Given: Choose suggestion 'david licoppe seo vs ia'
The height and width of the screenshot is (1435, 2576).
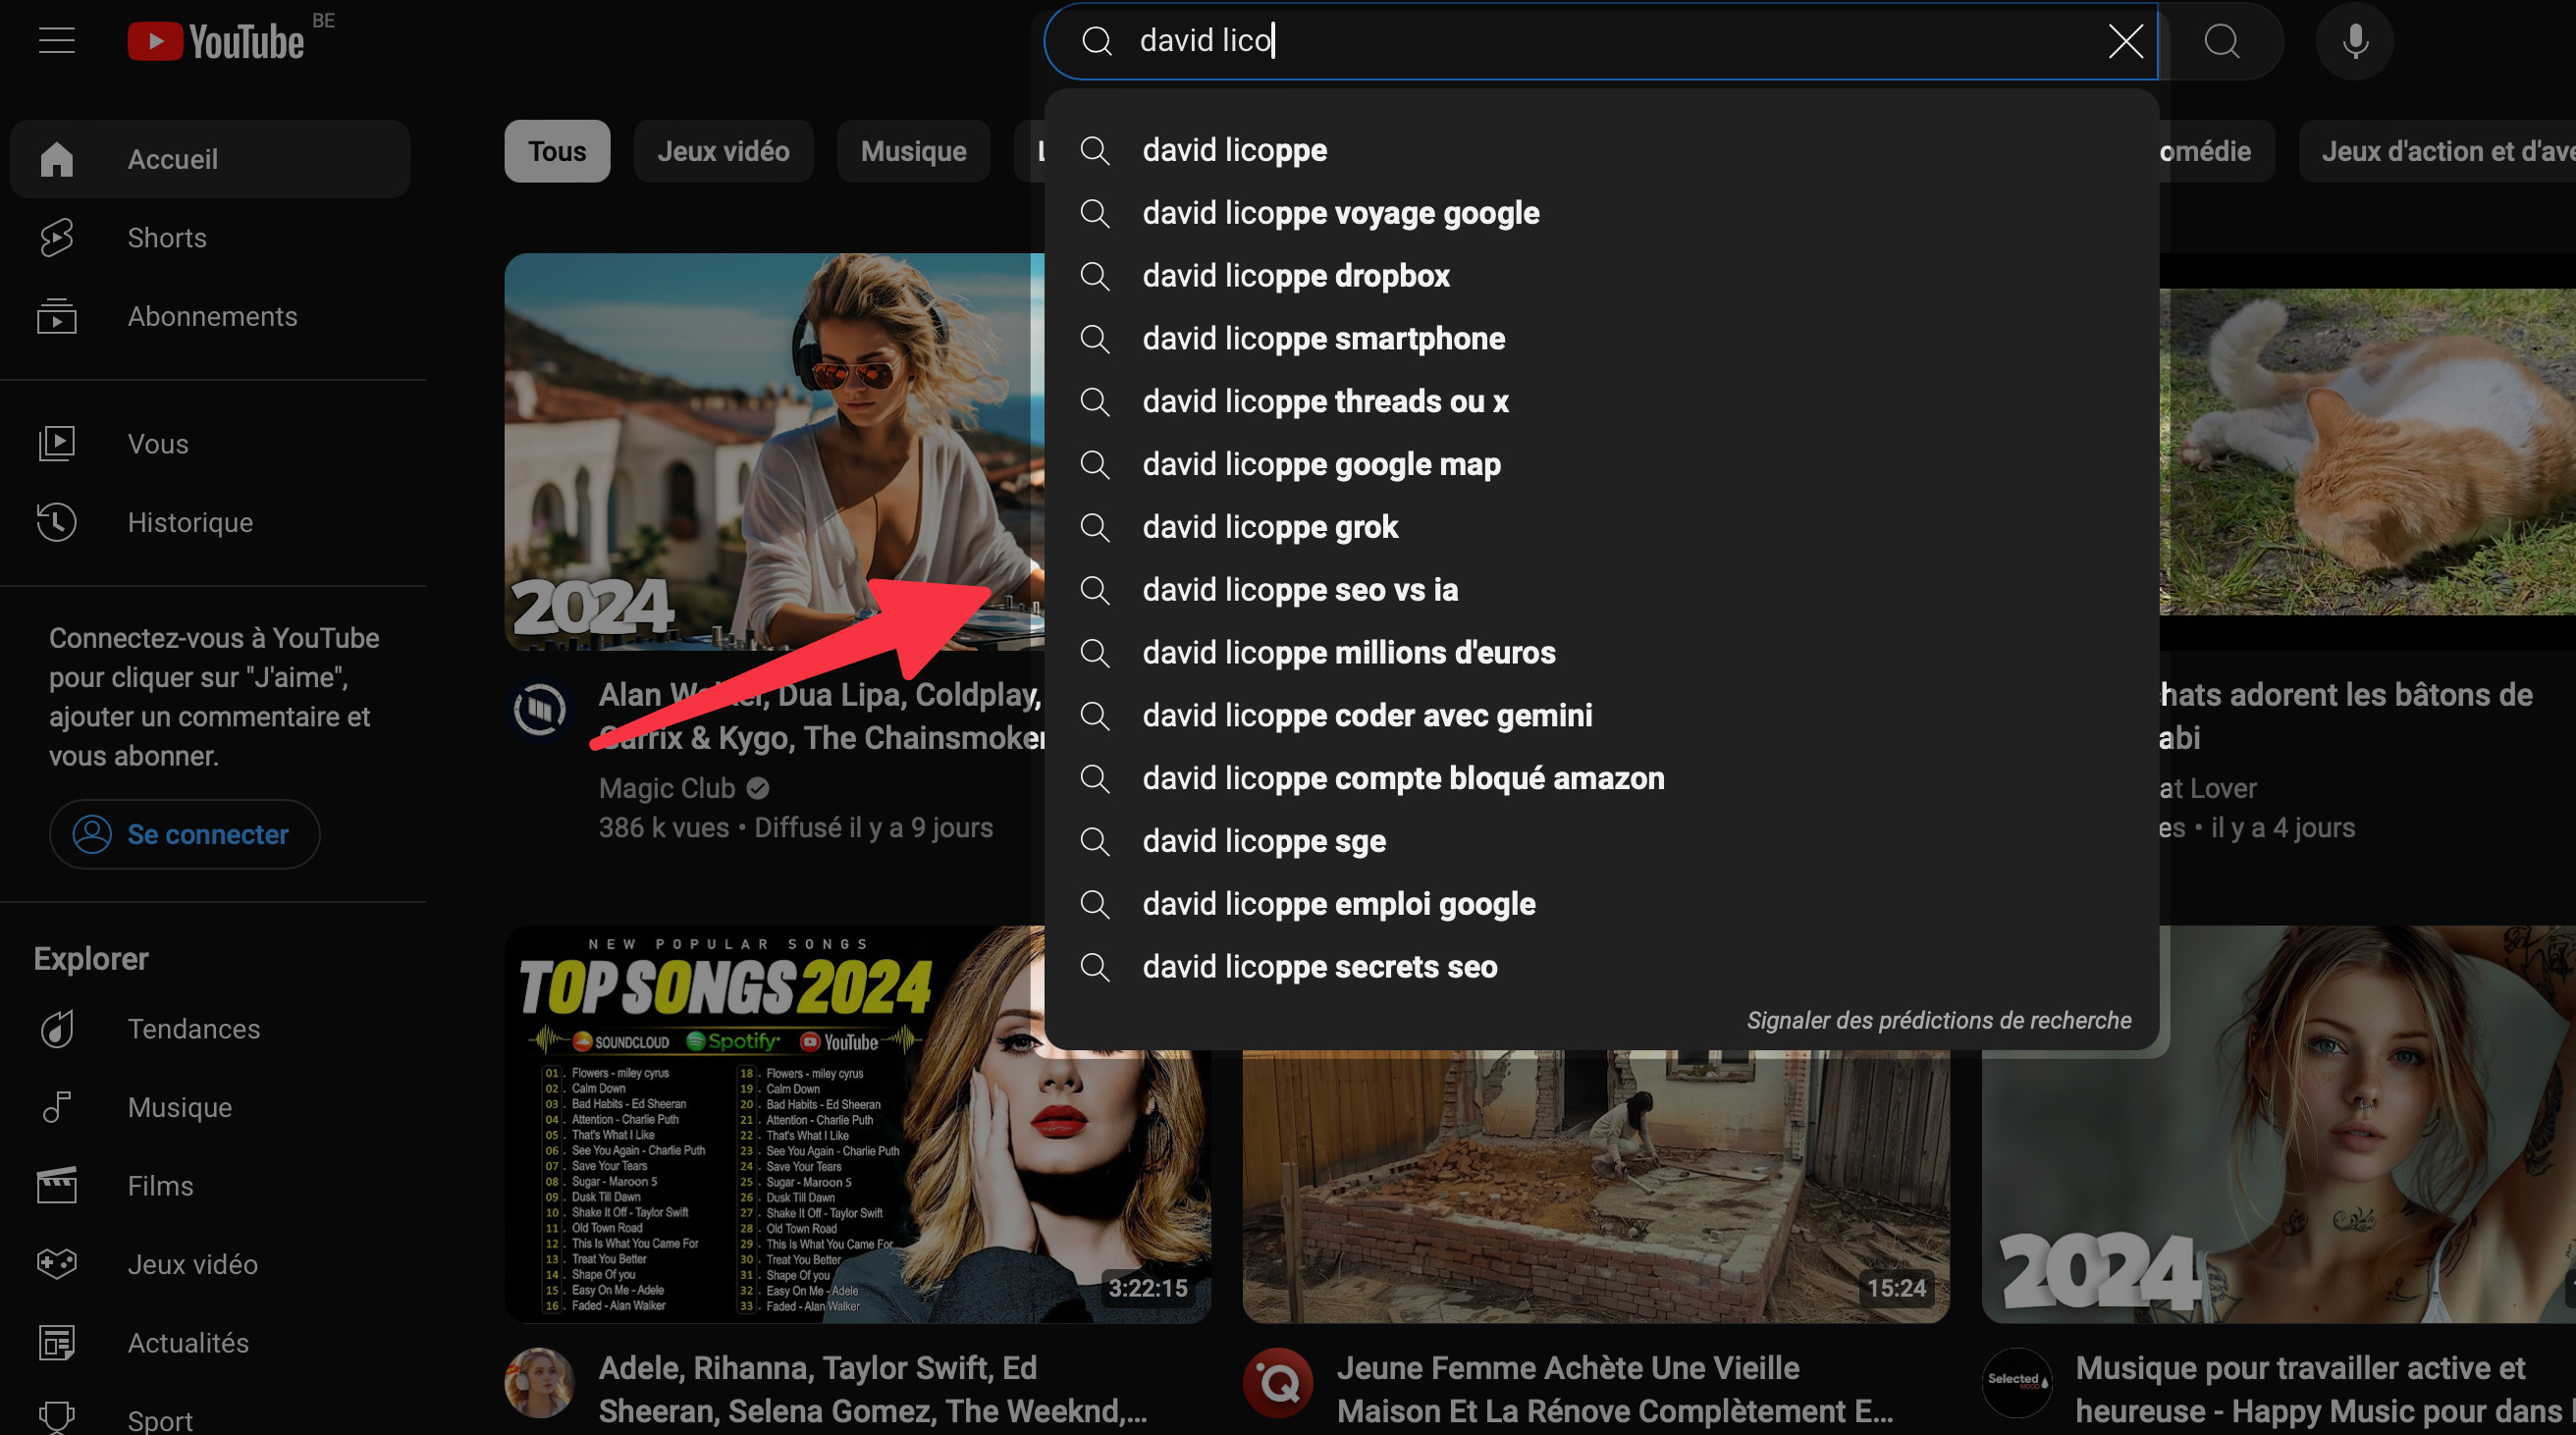Looking at the screenshot, I should [1600, 590].
